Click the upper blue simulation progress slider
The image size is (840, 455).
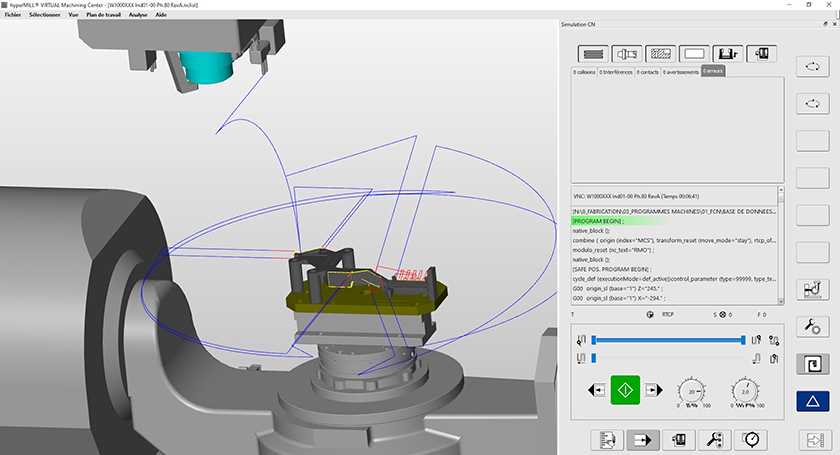tap(668, 340)
